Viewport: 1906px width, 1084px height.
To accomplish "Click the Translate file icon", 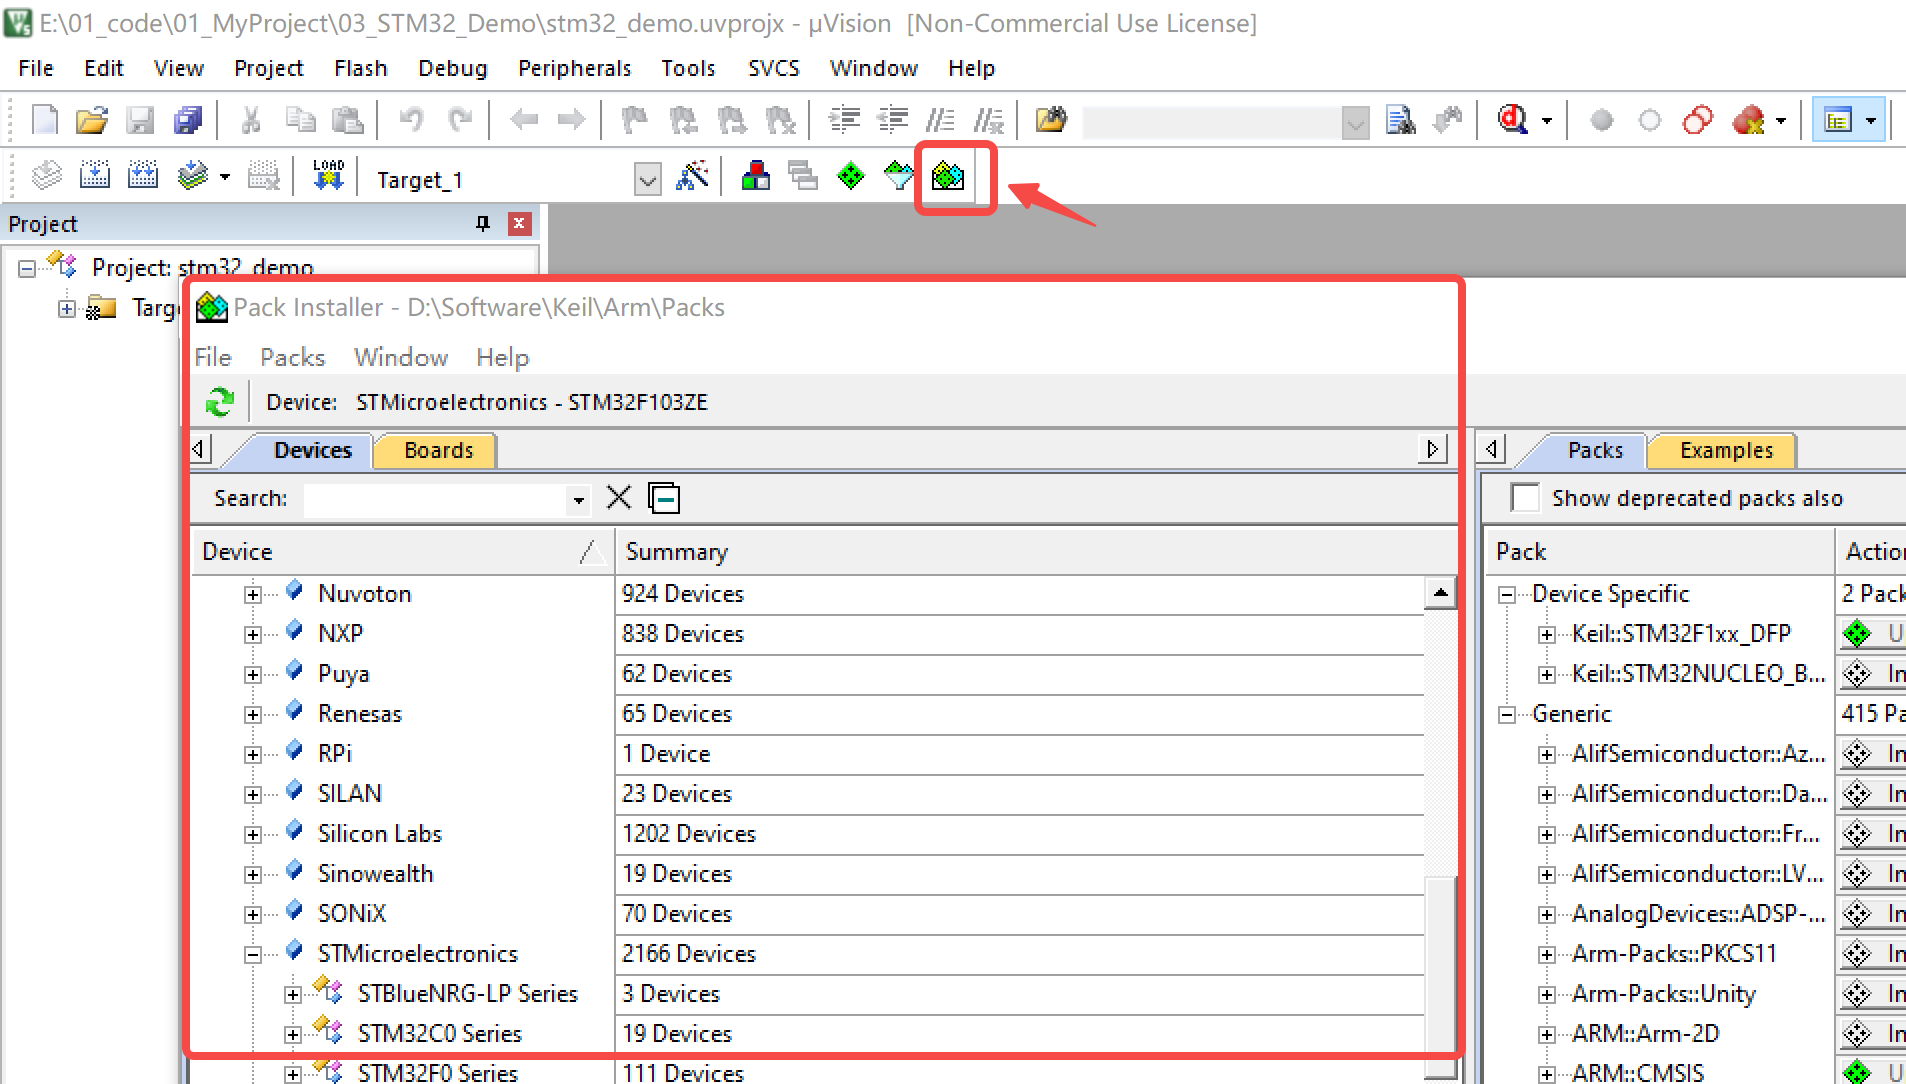I will click(46, 176).
